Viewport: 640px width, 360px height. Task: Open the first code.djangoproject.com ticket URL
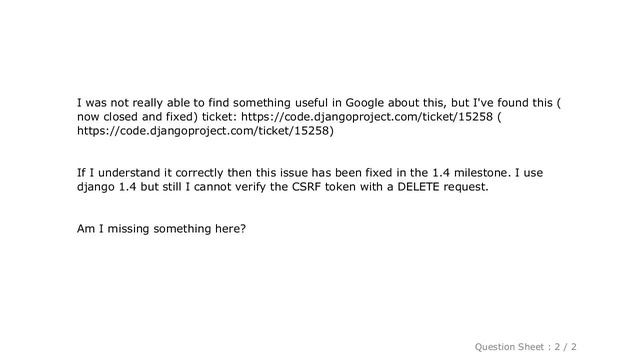point(367,117)
